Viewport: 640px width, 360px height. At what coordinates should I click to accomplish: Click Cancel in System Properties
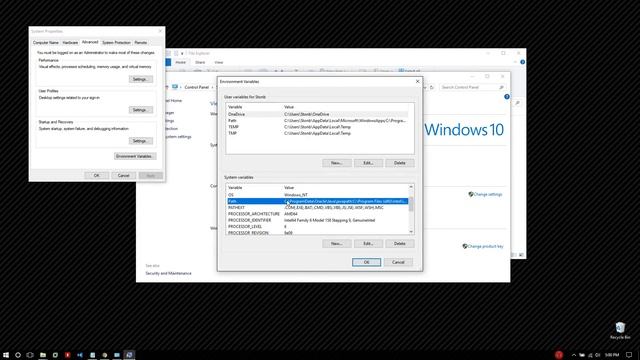(x=124, y=176)
